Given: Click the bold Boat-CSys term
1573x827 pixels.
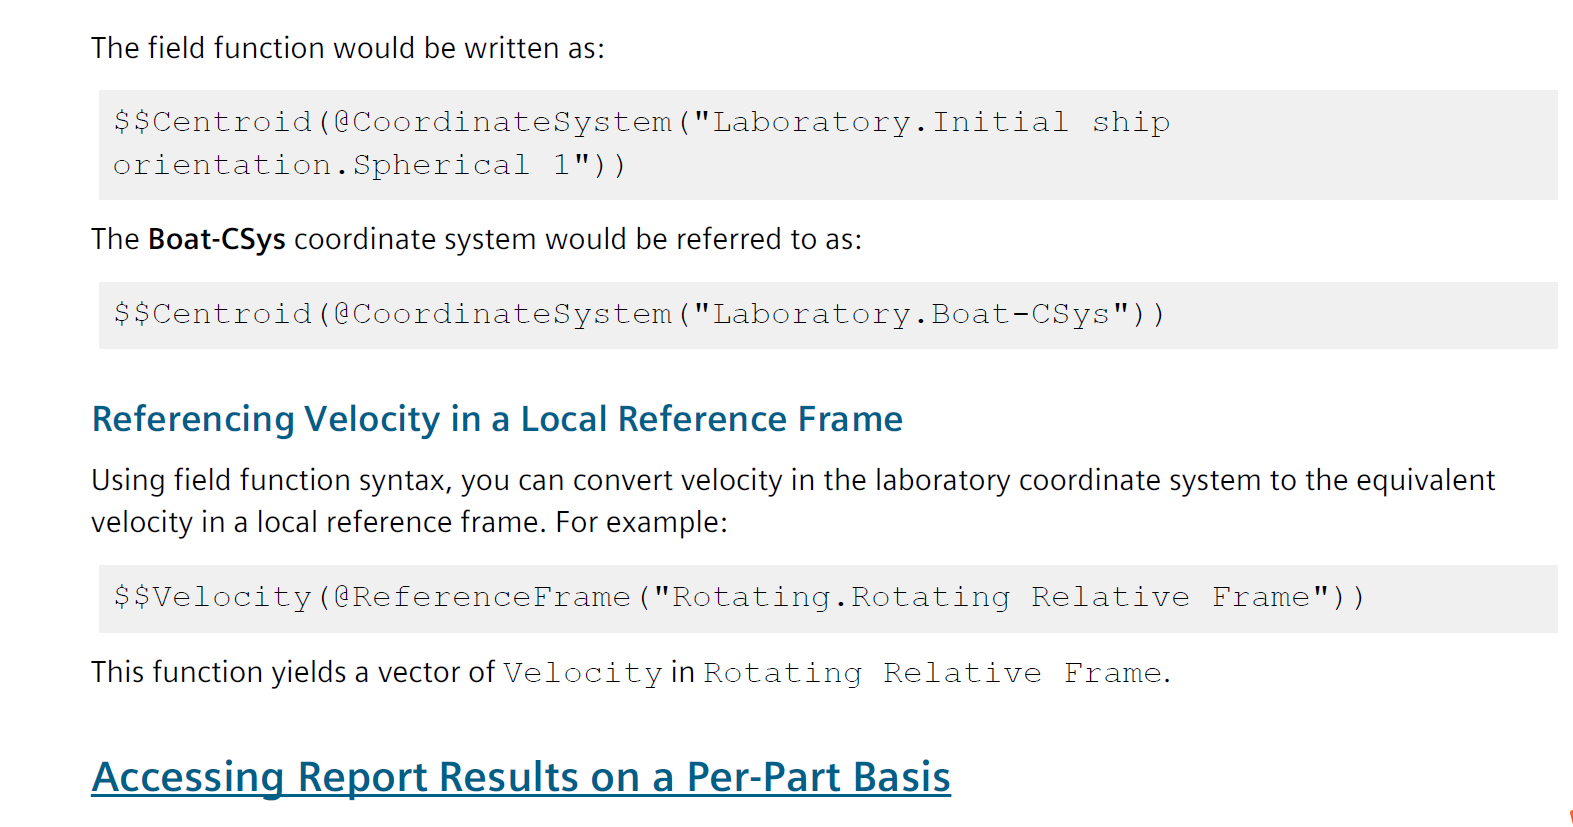Looking at the screenshot, I should (x=216, y=240).
